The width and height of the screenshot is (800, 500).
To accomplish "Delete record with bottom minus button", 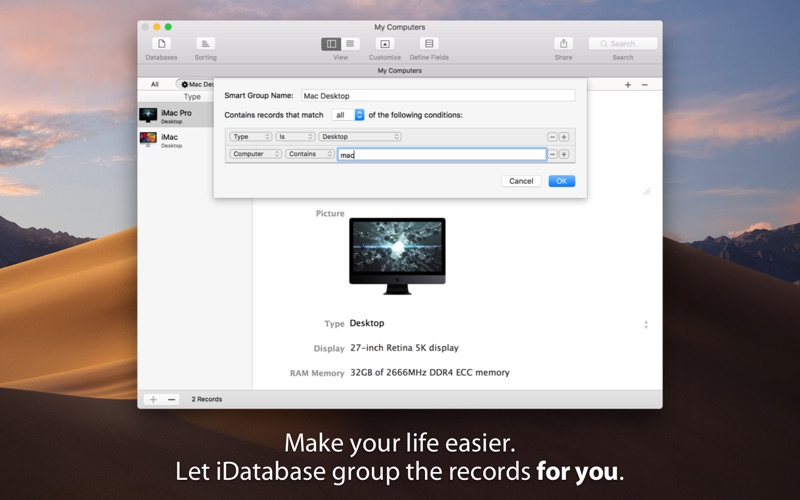I will click(172, 399).
